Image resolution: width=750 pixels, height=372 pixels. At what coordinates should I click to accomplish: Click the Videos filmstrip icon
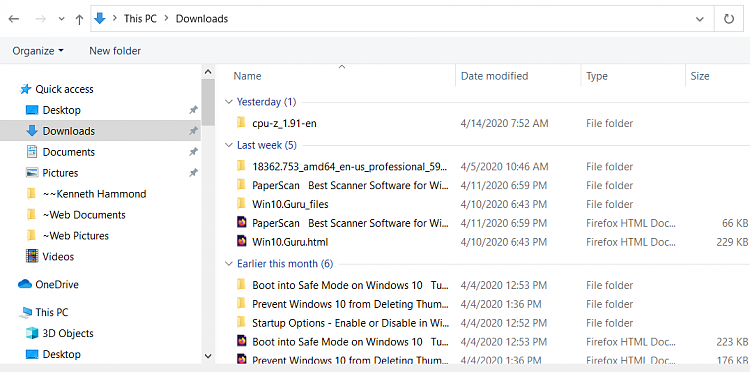32,257
